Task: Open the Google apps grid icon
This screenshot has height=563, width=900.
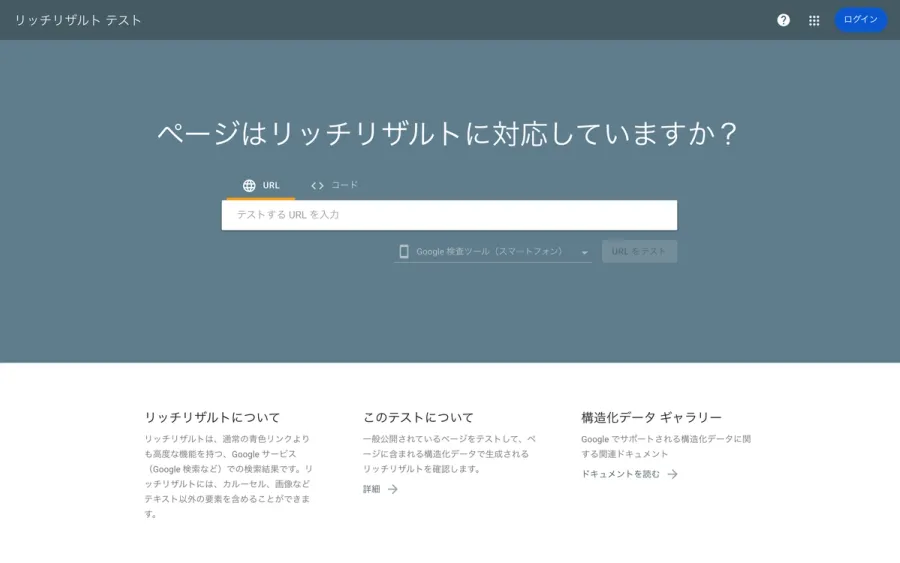Action: click(813, 20)
